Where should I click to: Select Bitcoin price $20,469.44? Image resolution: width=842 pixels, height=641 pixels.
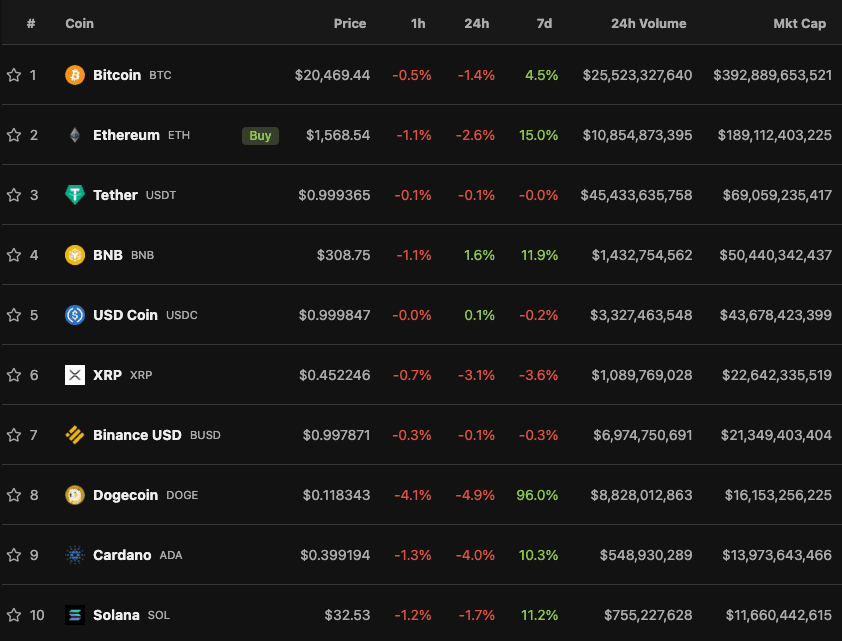[x=332, y=75]
